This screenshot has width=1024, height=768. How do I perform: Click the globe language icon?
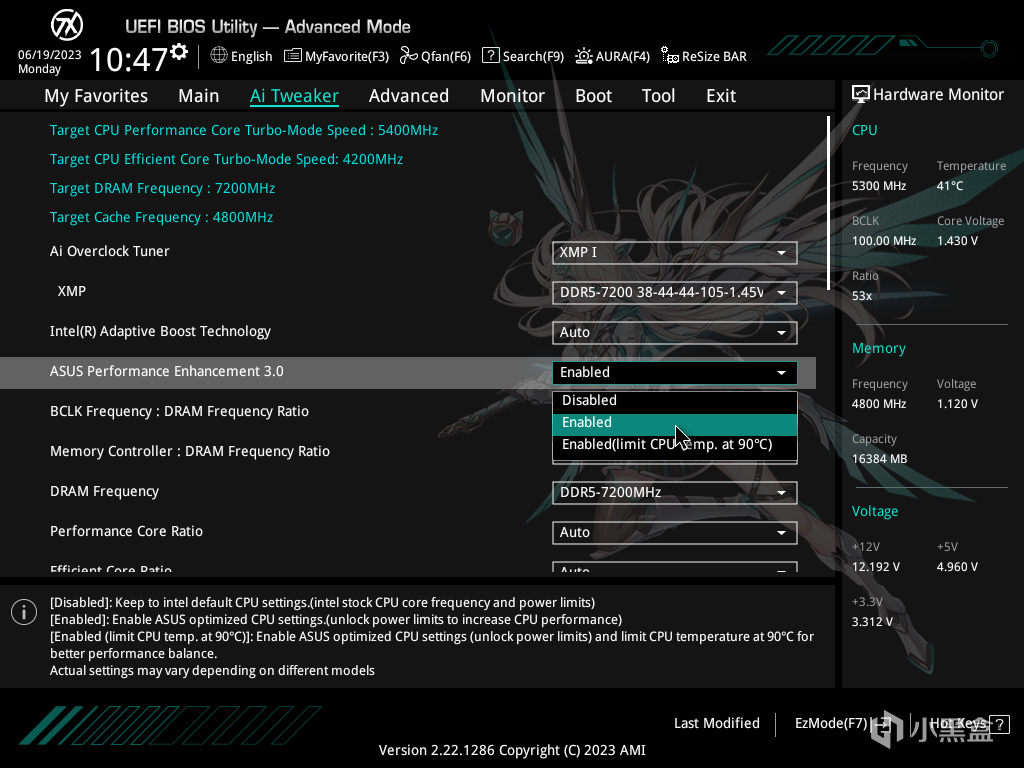(x=219, y=56)
